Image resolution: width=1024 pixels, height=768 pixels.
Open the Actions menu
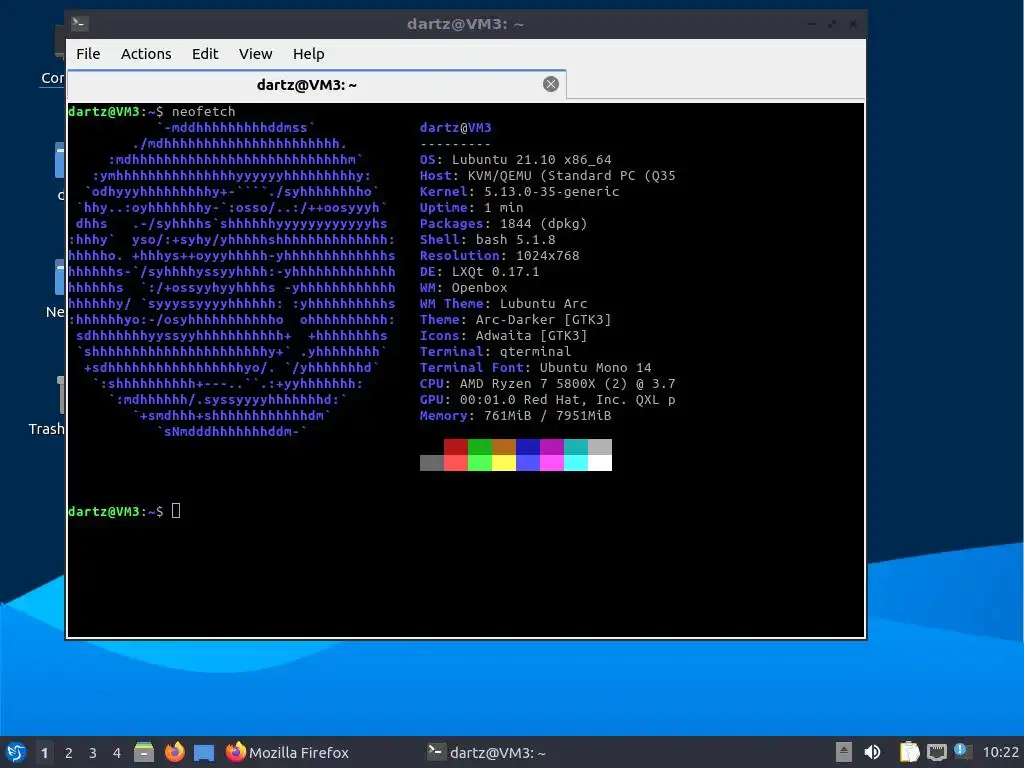click(146, 54)
